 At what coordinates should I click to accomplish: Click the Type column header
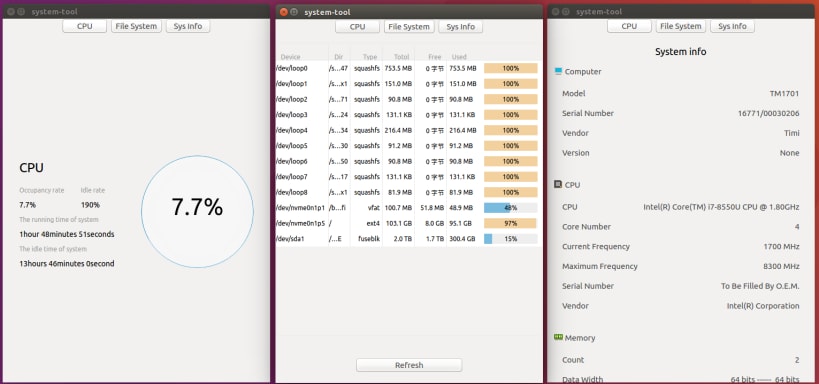pos(370,57)
